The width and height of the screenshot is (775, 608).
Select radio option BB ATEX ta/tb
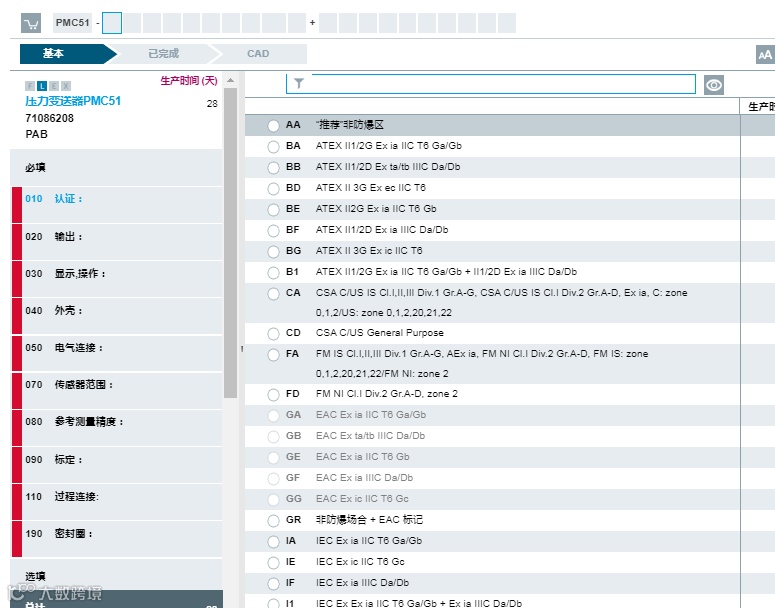(x=273, y=168)
